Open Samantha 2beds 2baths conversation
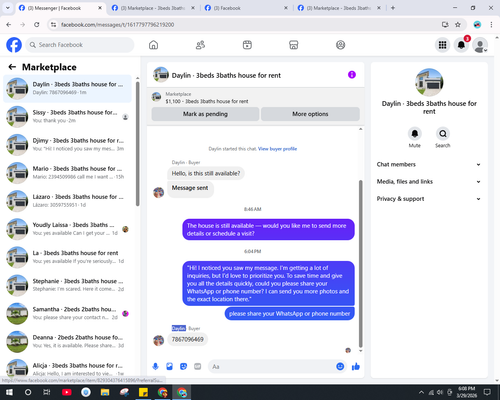Screen dimensions: 500x400 click(x=67, y=313)
